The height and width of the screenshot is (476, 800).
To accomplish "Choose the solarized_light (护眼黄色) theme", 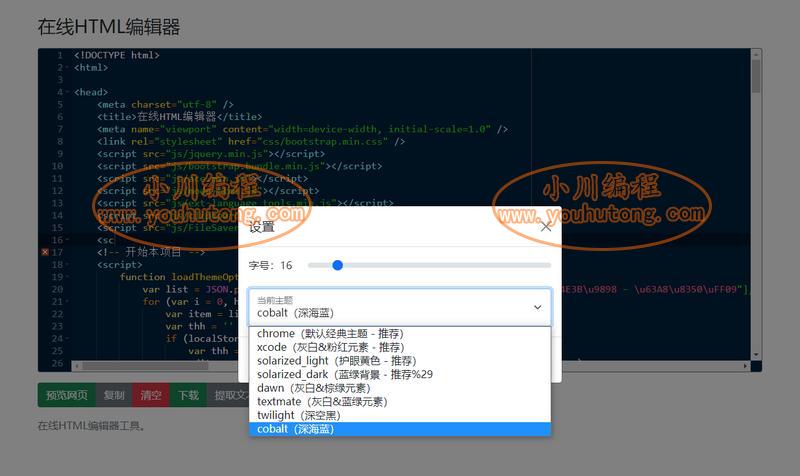I will pos(399,361).
